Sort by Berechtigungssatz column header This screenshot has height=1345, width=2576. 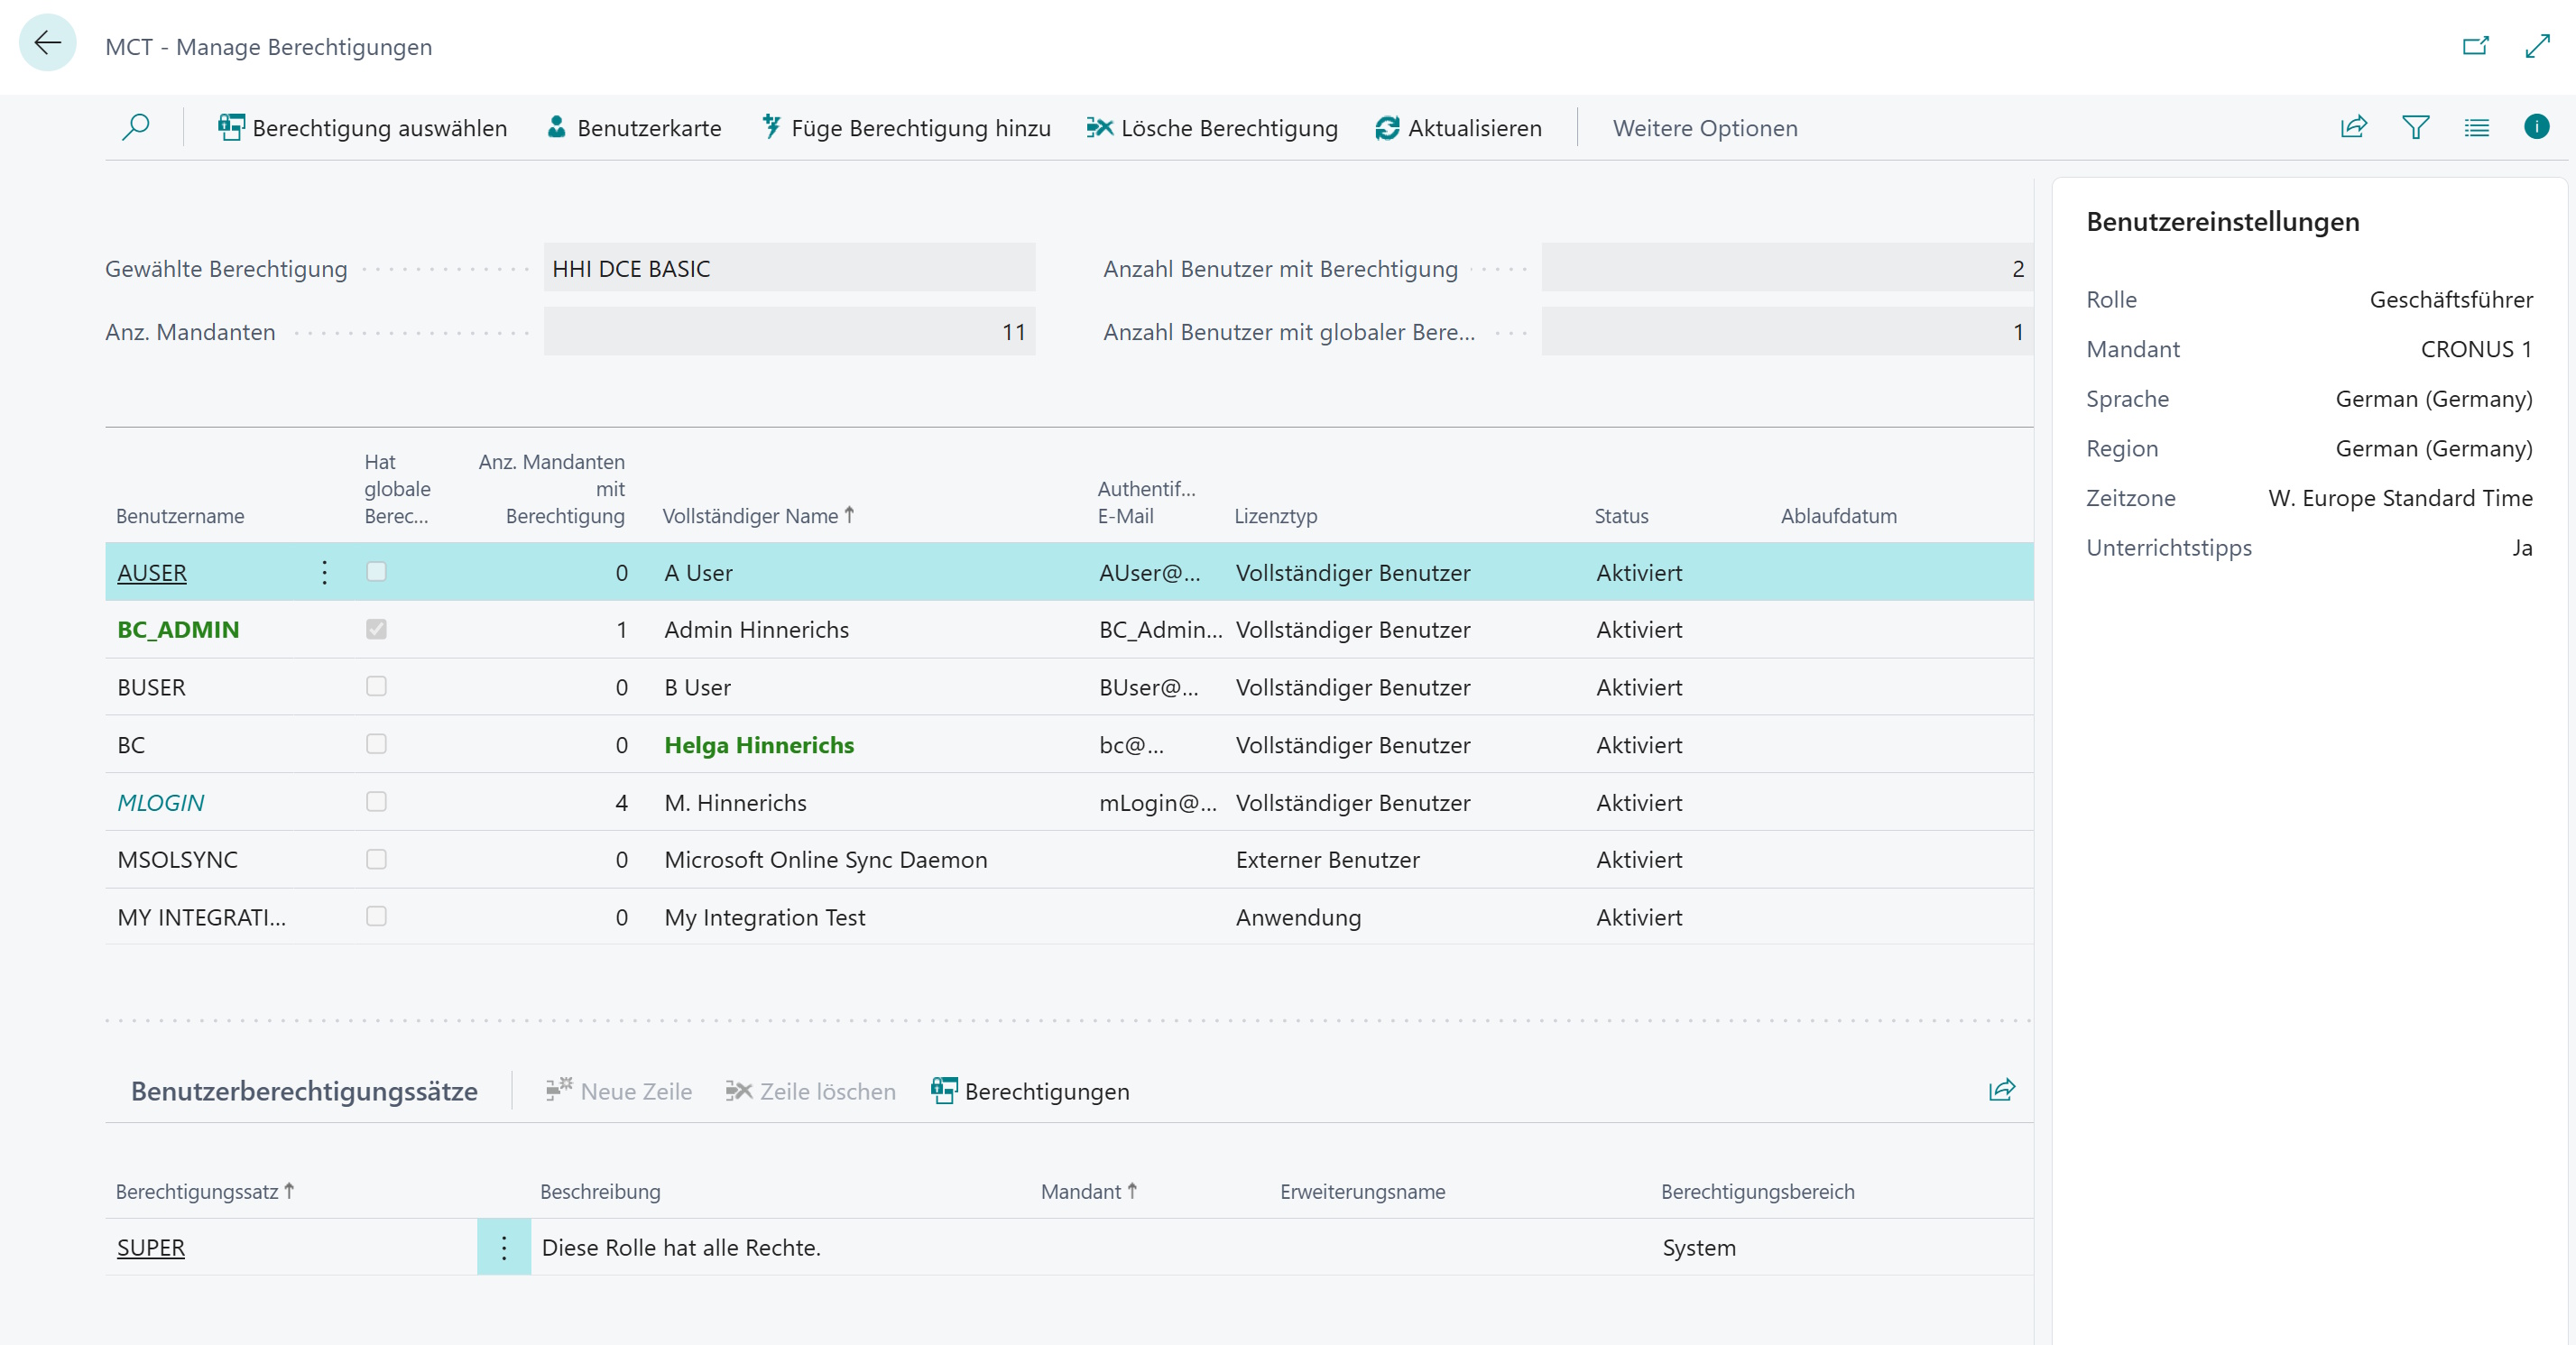[x=205, y=1192]
